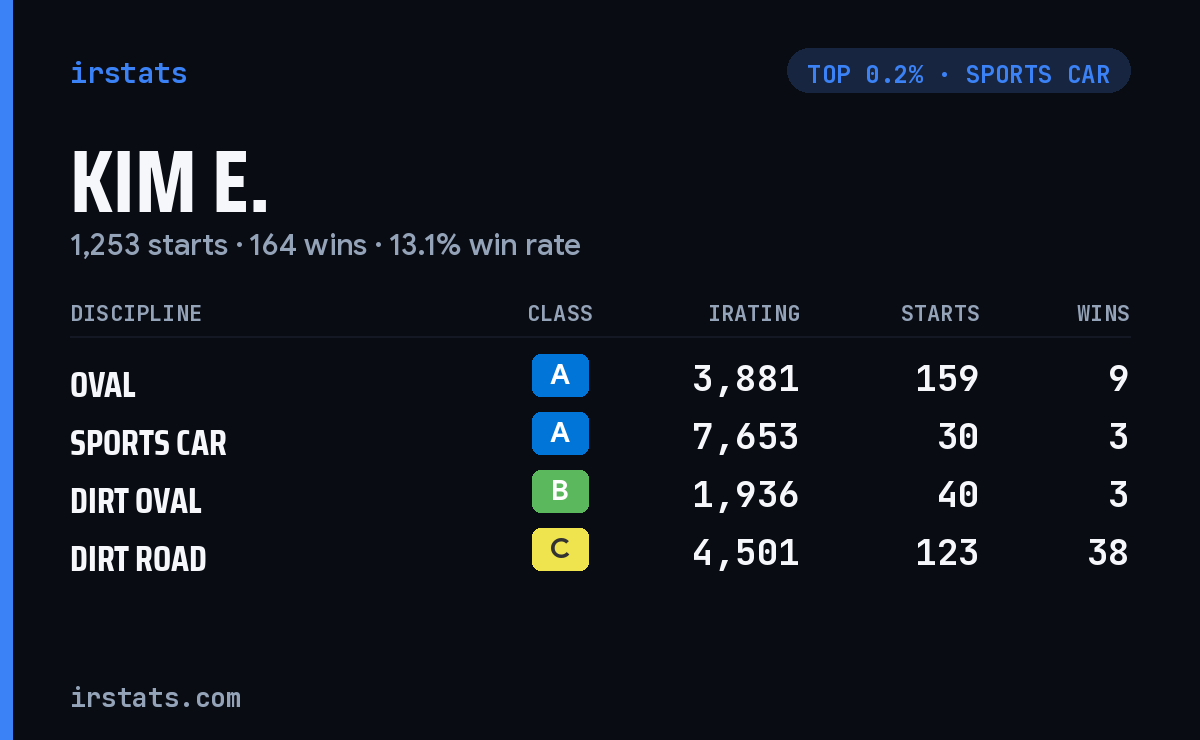Click the Dirt Road wins value 38

click(1108, 553)
